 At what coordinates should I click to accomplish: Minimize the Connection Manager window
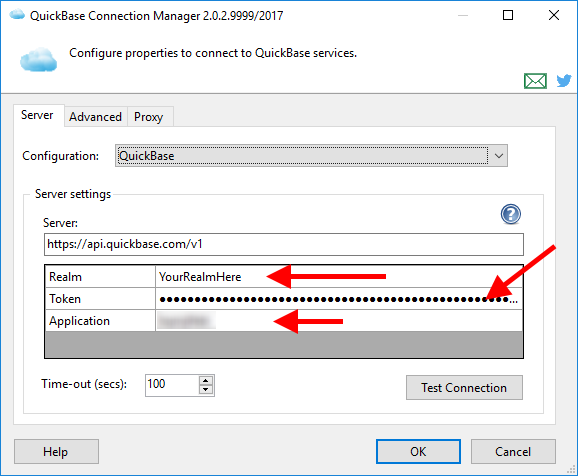coord(463,15)
